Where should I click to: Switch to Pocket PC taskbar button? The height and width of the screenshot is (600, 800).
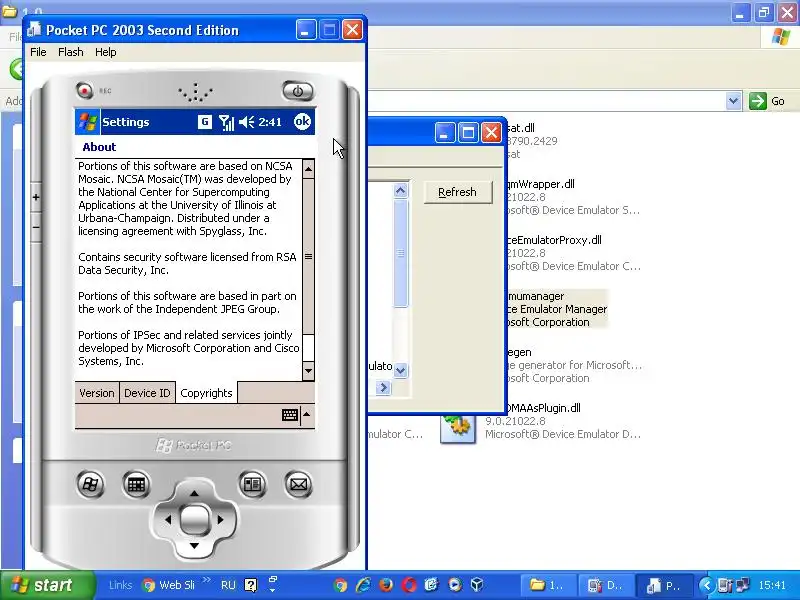tap(664, 585)
